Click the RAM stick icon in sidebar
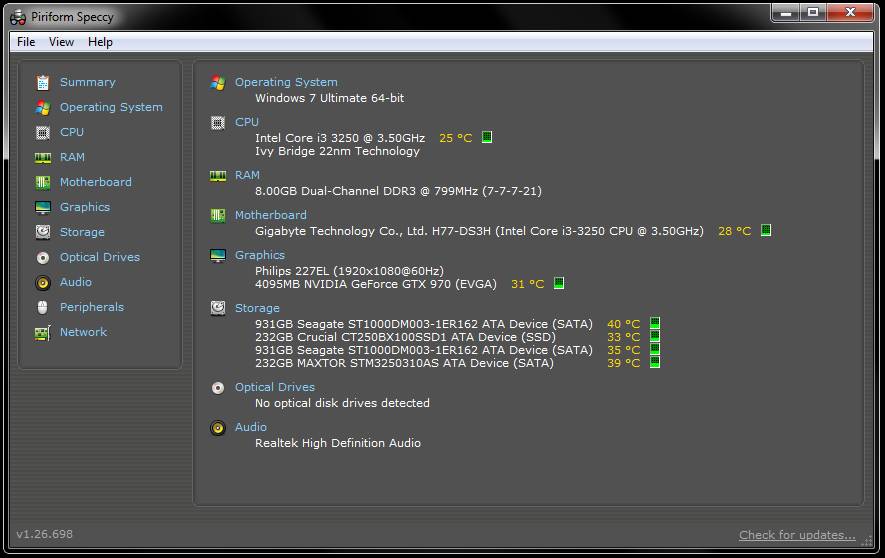 click(43, 158)
